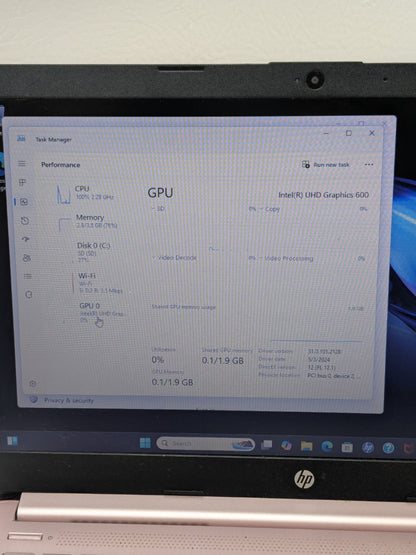This screenshot has height=555, width=416.
Task: Select the Wi-Fi performance entry
Action: pos(94,282)
